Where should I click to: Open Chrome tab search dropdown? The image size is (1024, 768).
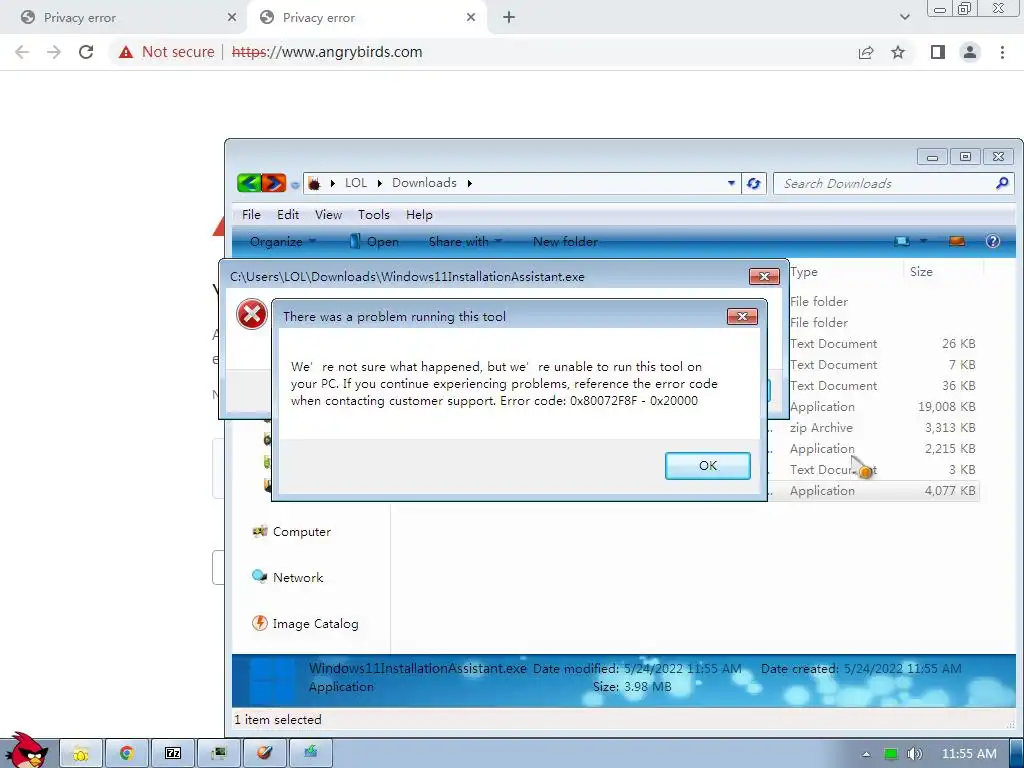[x=904, y=18]
